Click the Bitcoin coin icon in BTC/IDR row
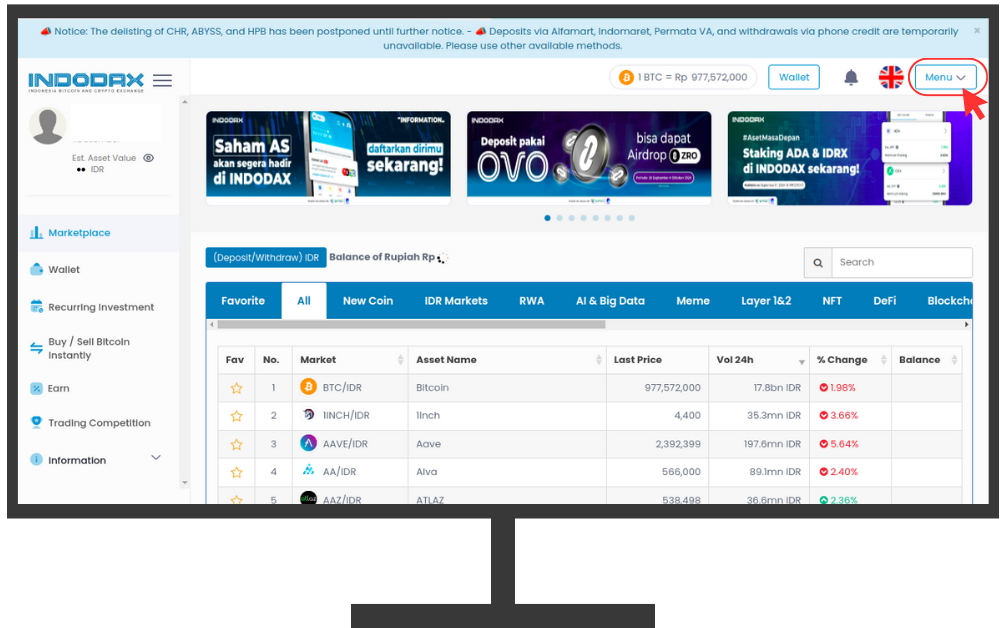 (308, 387)
